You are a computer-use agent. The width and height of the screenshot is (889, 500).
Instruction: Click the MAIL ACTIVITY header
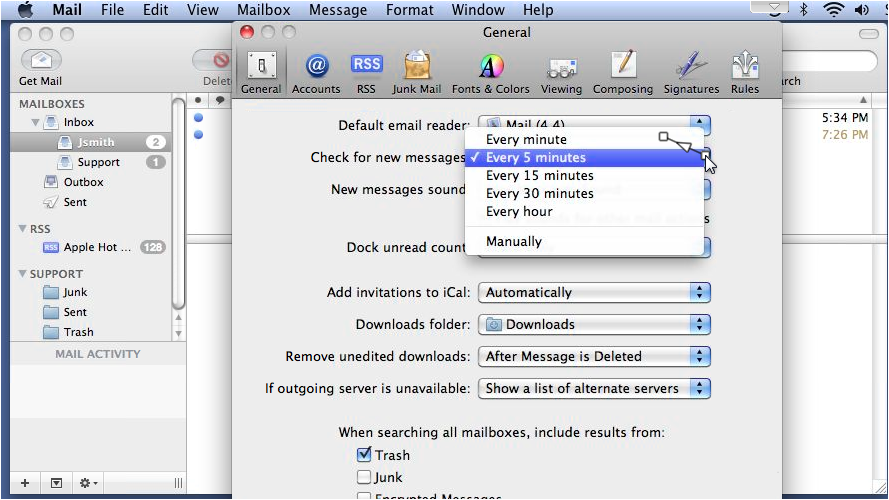(98, 354)
